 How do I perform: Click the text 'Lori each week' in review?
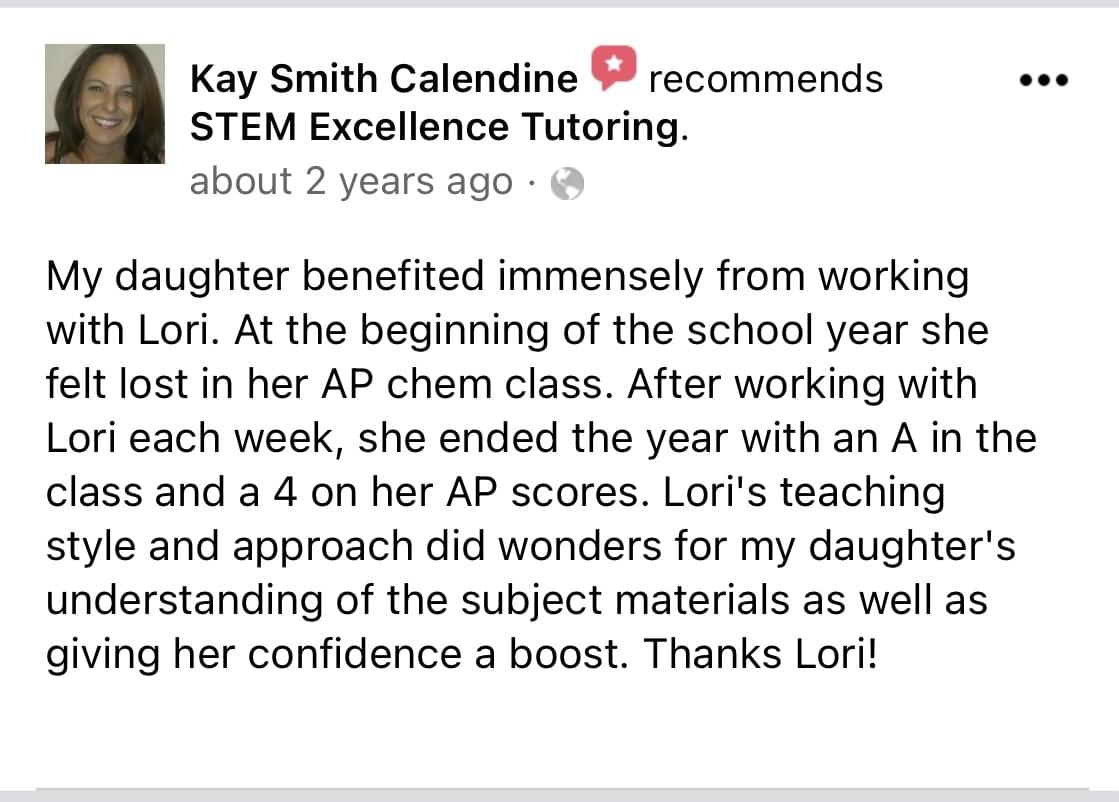[191, 438]
